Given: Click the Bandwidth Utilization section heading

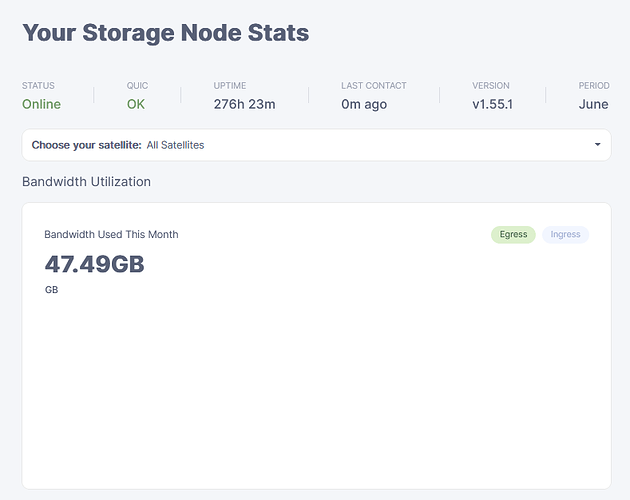Looking at the screenshot, I should (87, 182).
